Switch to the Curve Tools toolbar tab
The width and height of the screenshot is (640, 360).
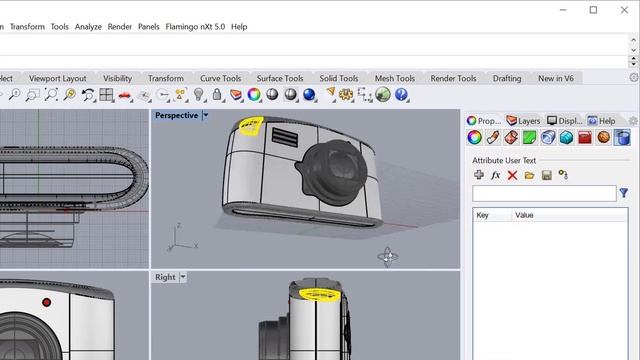click(x=220, y=78)
